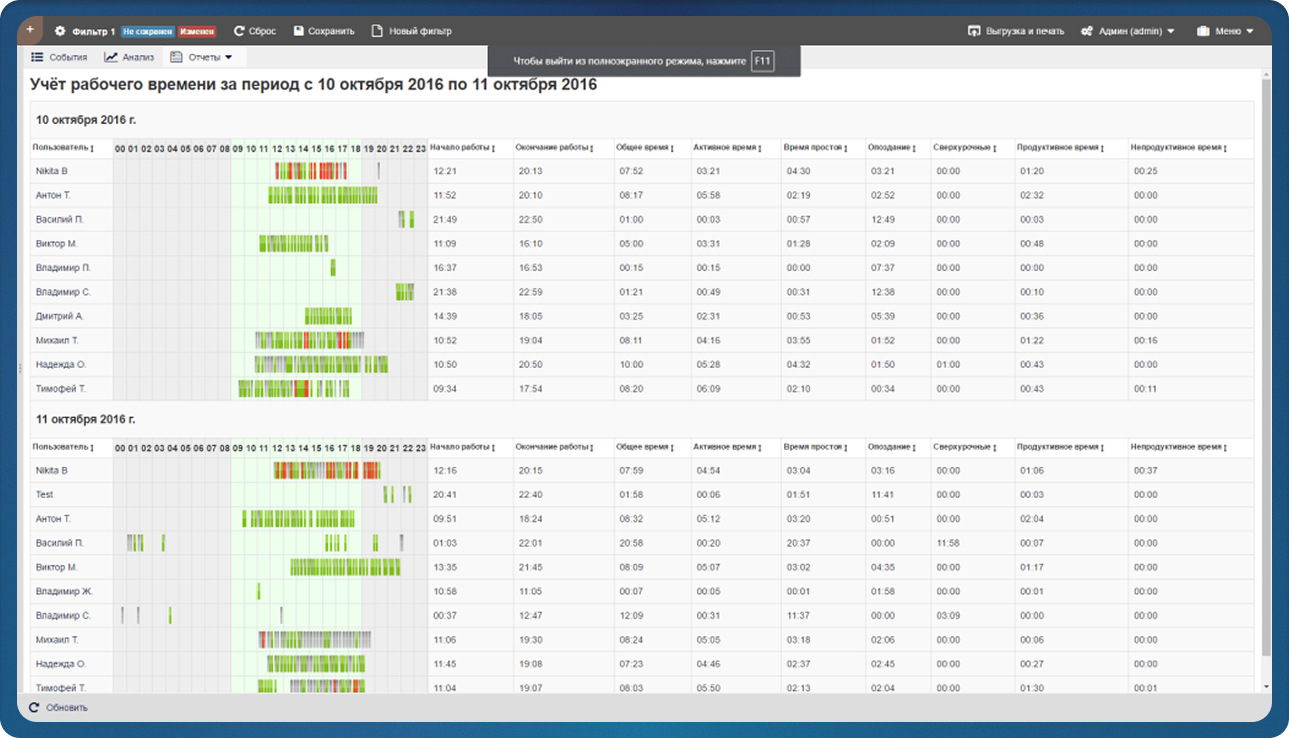Click the Обновить refresh icon at the bottom
The image size is (1289, 738).
[x=35, y=707]
